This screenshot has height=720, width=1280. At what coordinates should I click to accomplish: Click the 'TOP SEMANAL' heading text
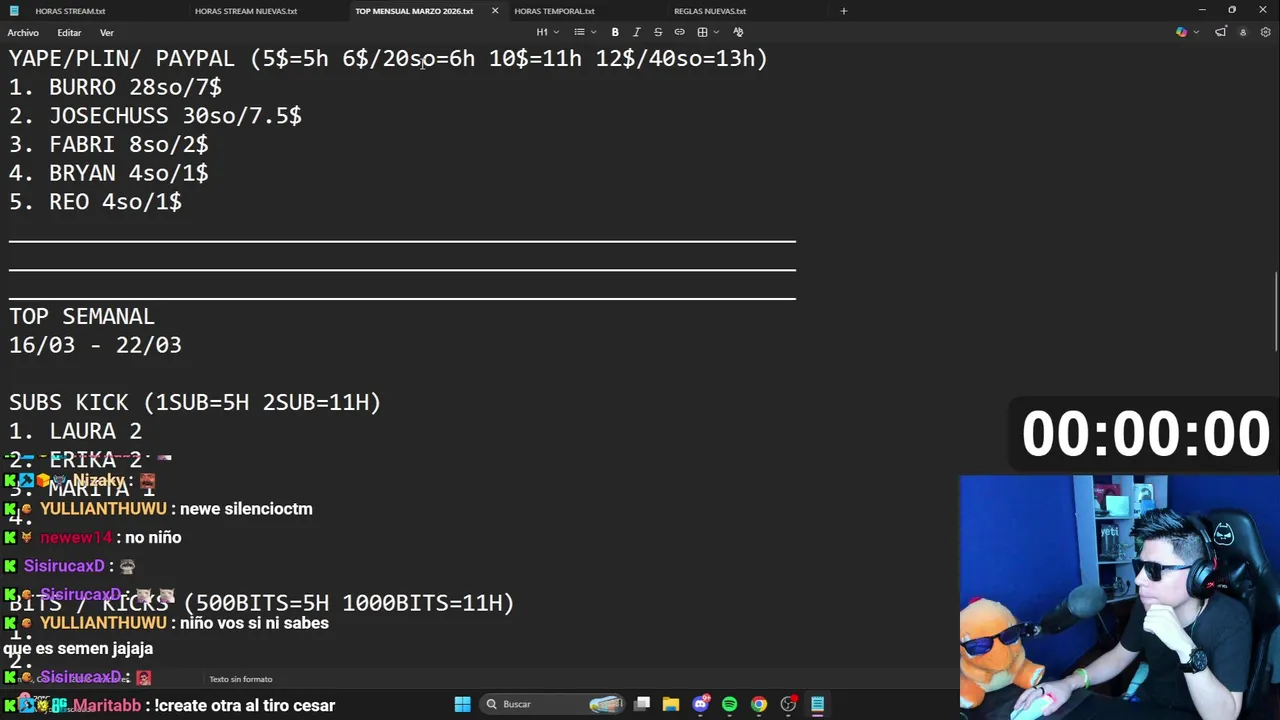pyautogui.click(x=82, y=317)
